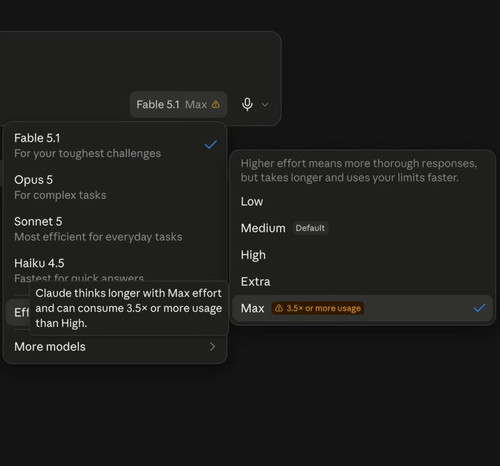The image size is (500, 466).
Task: Click 'For your toughest challenges' description
Action: (x=87, y=154)
